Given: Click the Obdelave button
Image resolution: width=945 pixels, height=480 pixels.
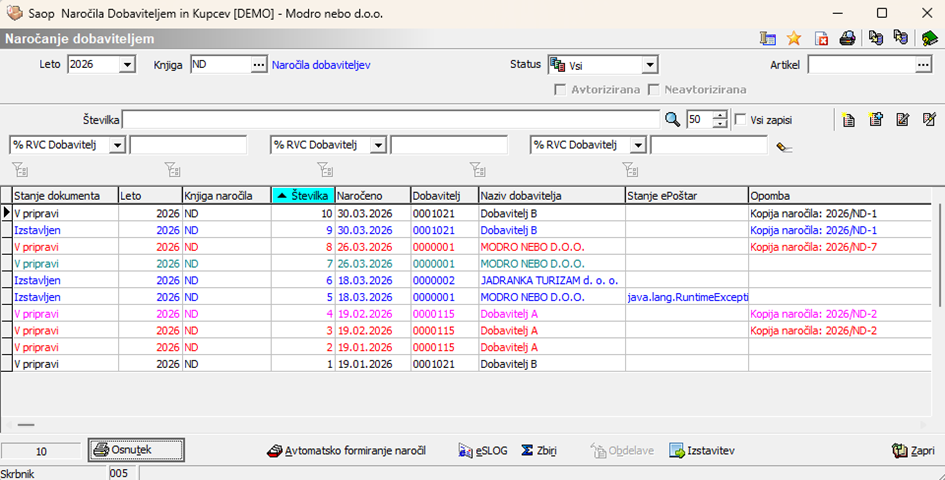Looking at the screenshot, I should tap(622, 450).
